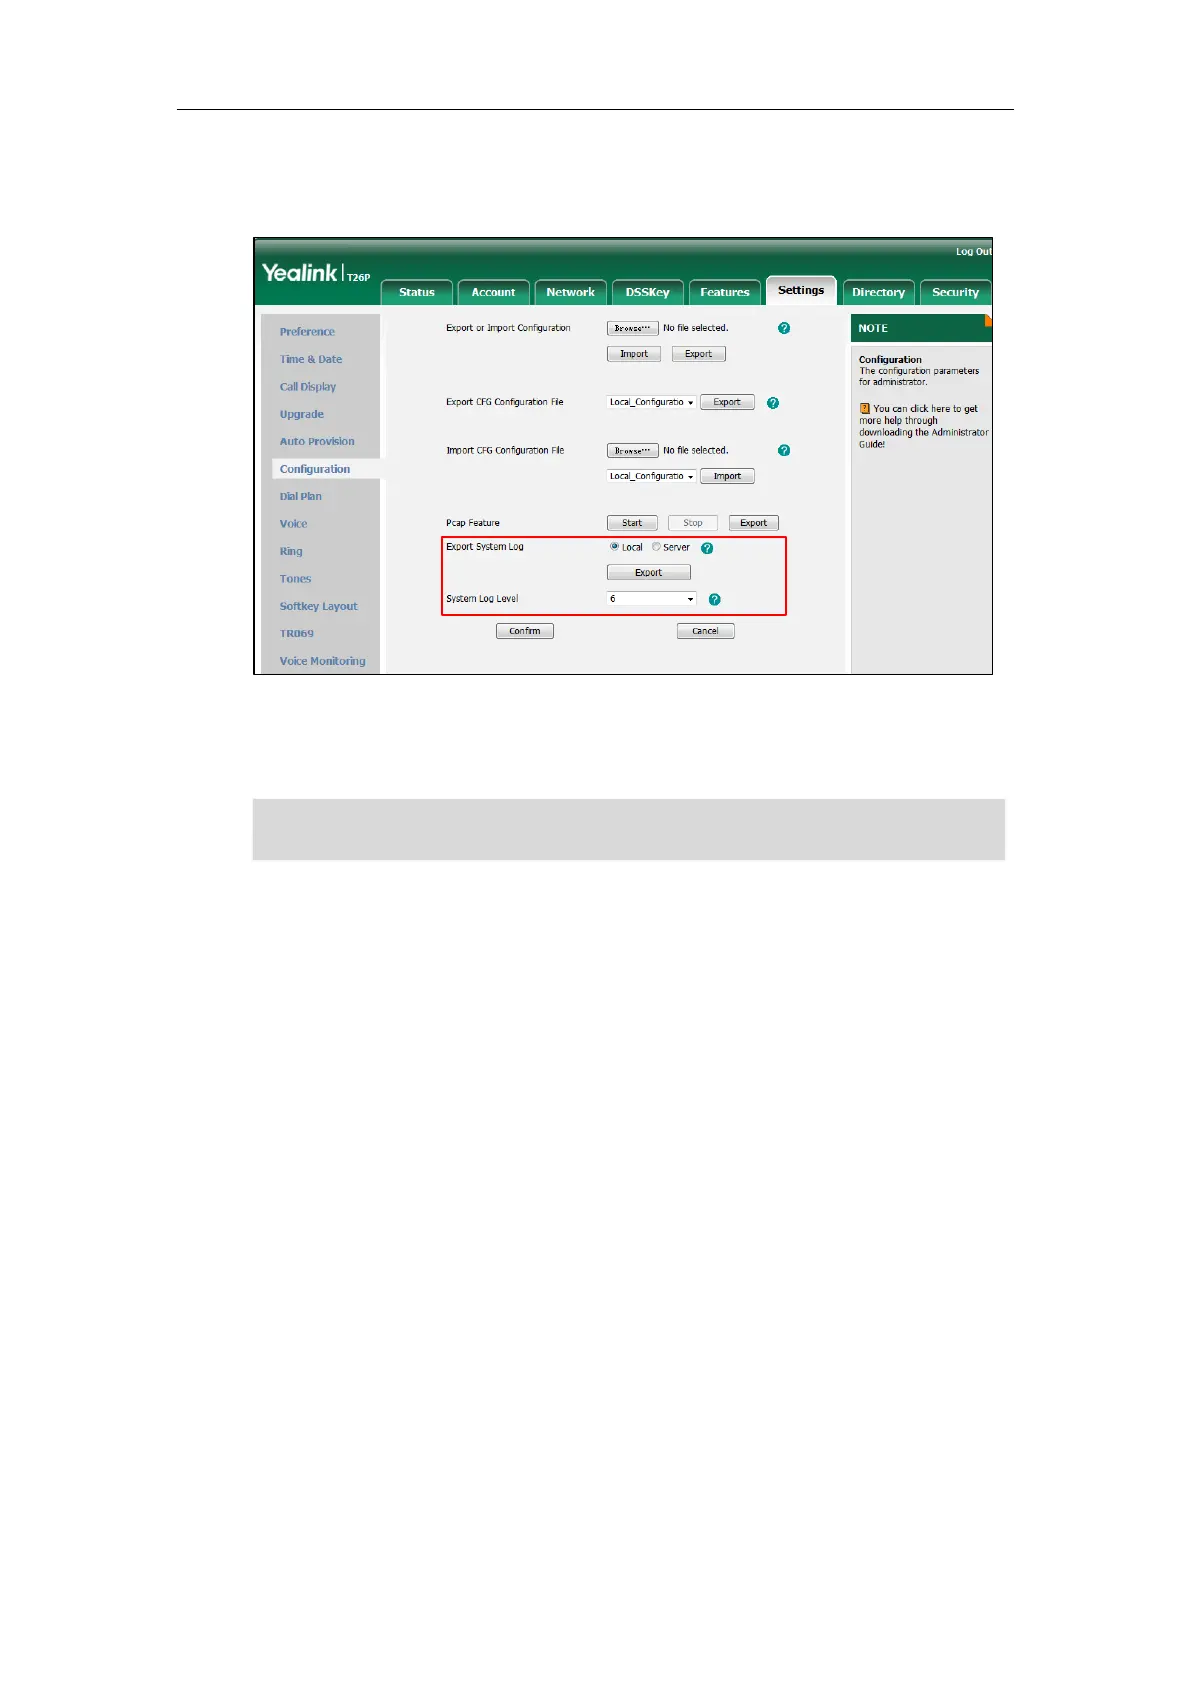Click Import under Export or Import Configuration

click(634, 354)
